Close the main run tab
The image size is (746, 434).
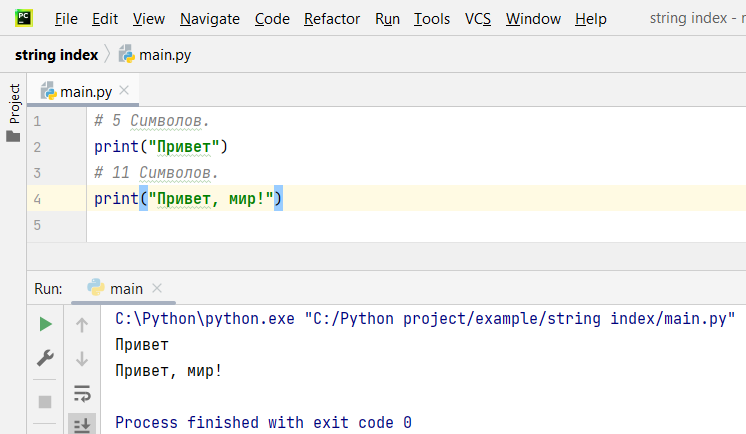click(157, 288)
